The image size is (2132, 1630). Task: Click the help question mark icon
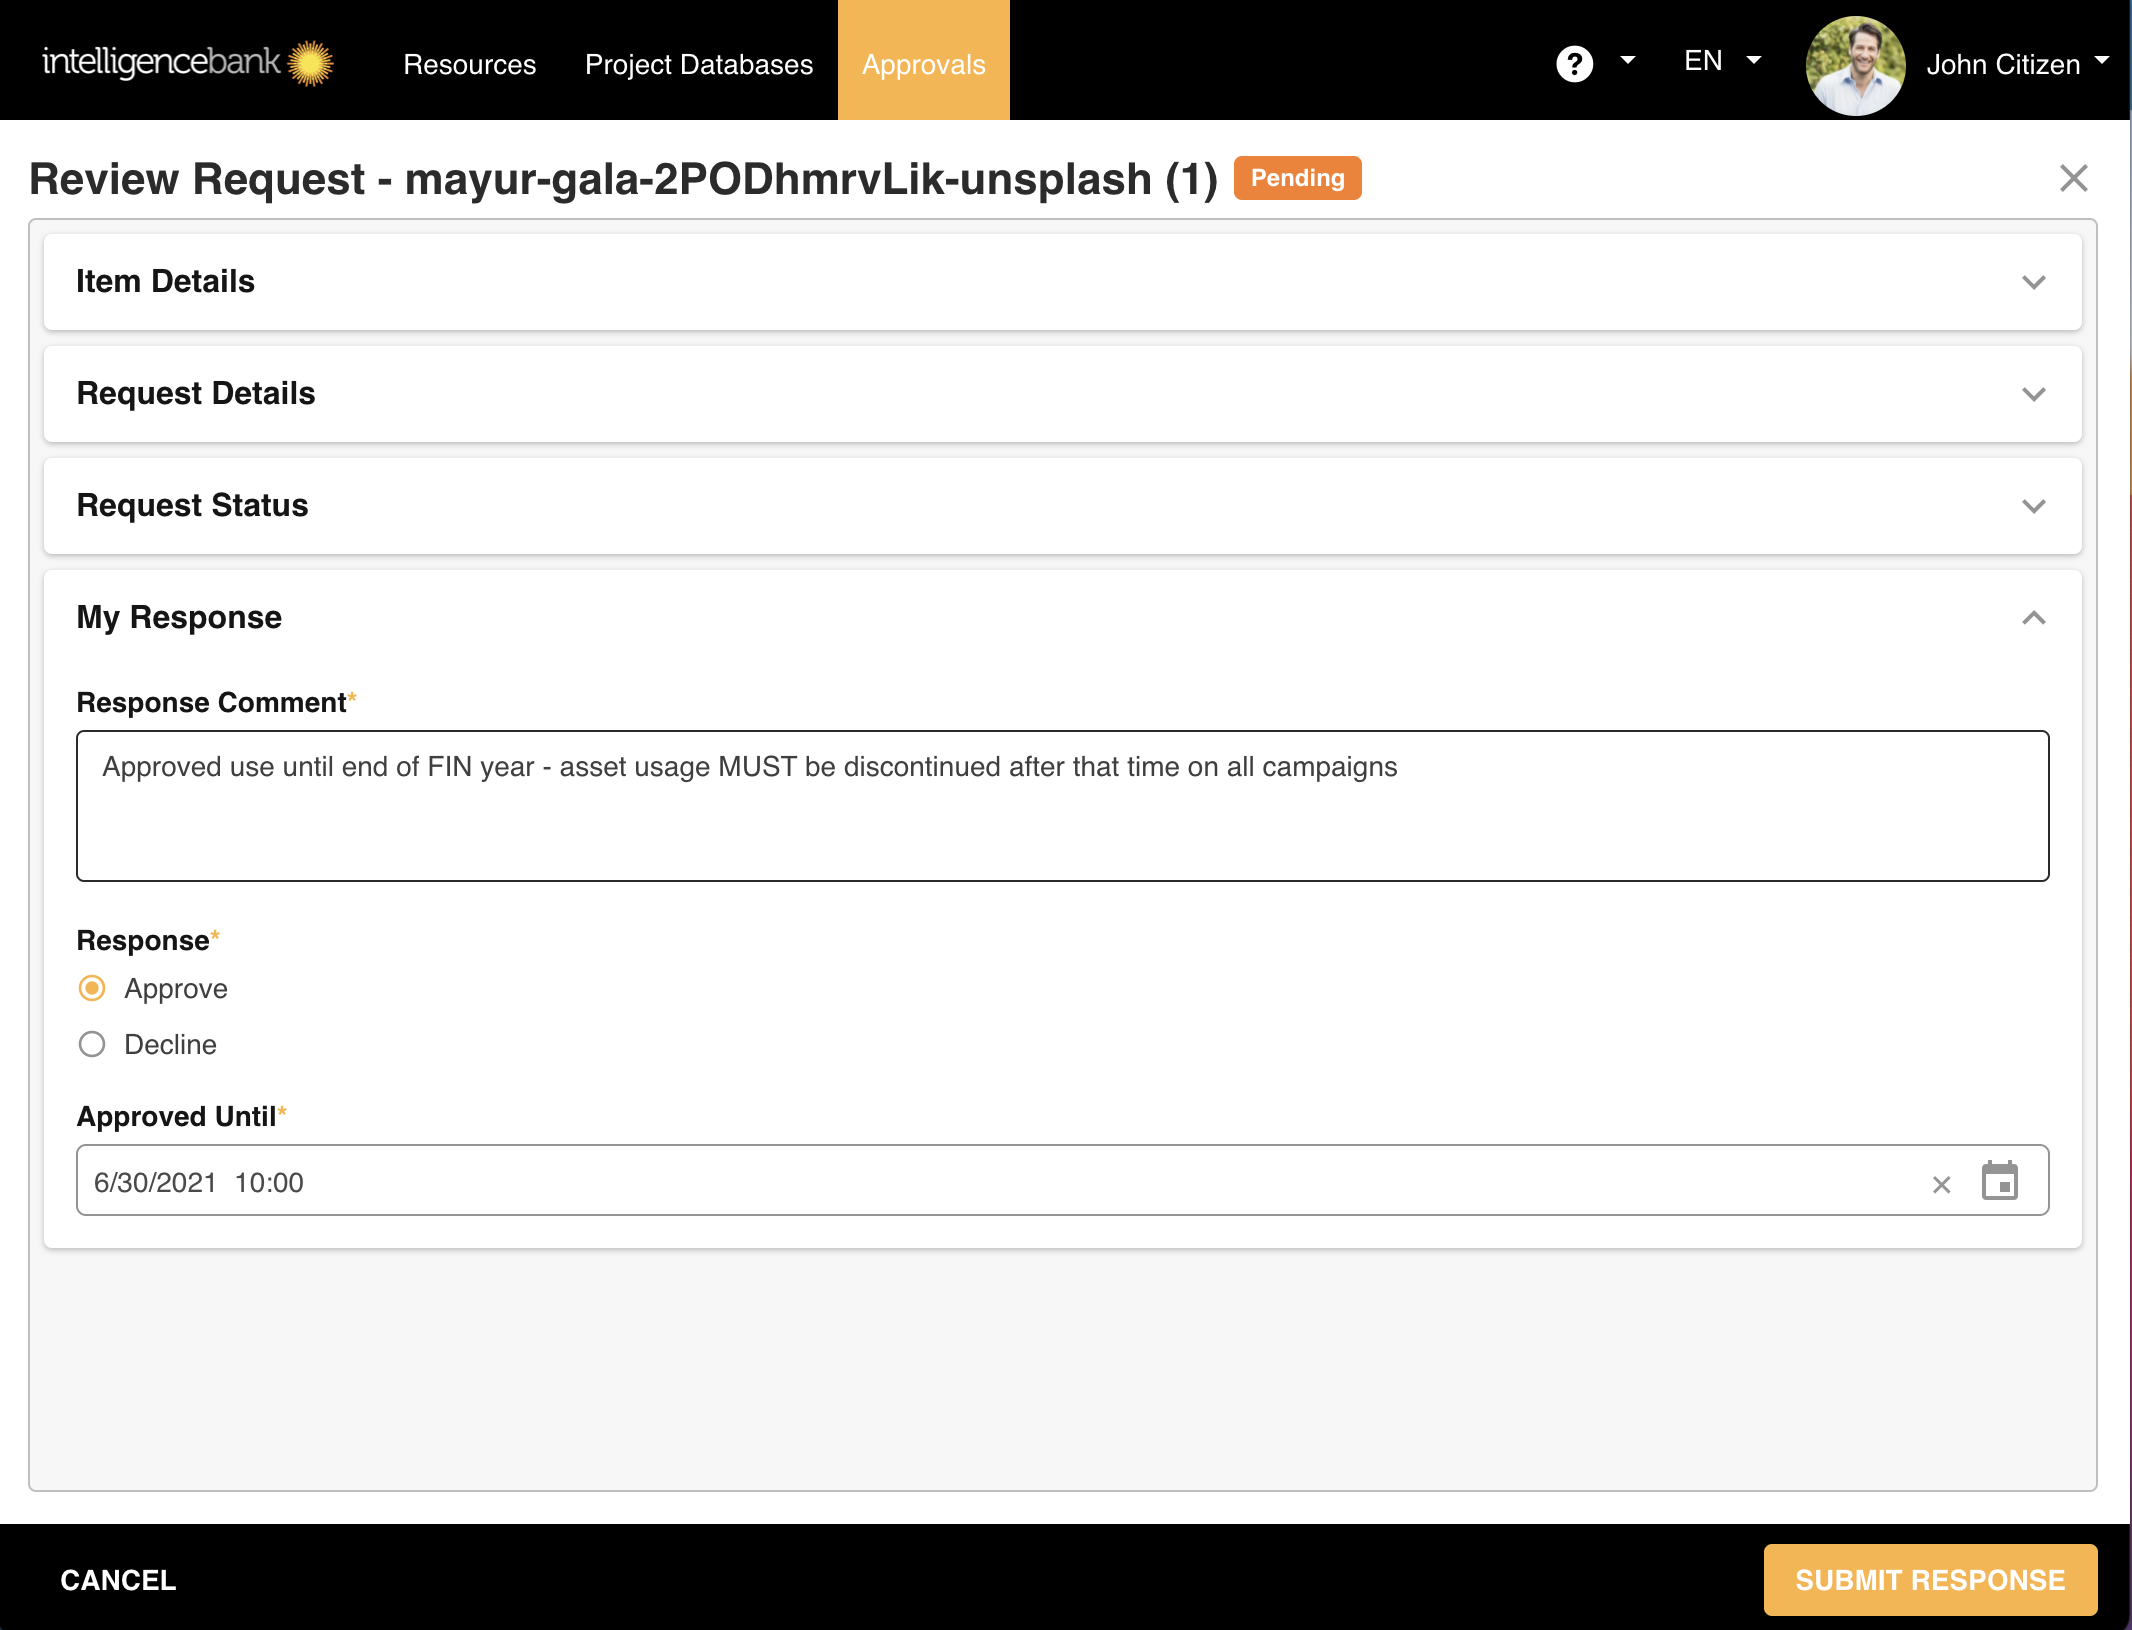click(1574, 64)
